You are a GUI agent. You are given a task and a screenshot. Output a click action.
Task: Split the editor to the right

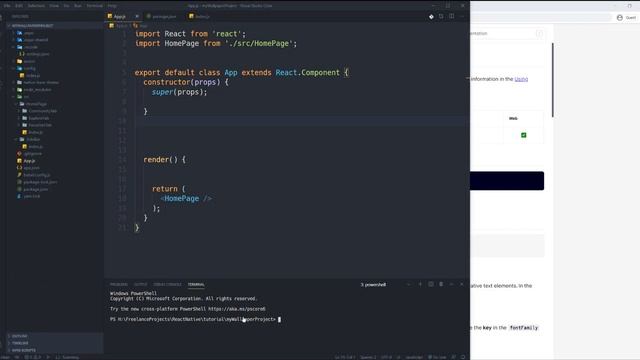pyautogui.click(x=451, y=16)
